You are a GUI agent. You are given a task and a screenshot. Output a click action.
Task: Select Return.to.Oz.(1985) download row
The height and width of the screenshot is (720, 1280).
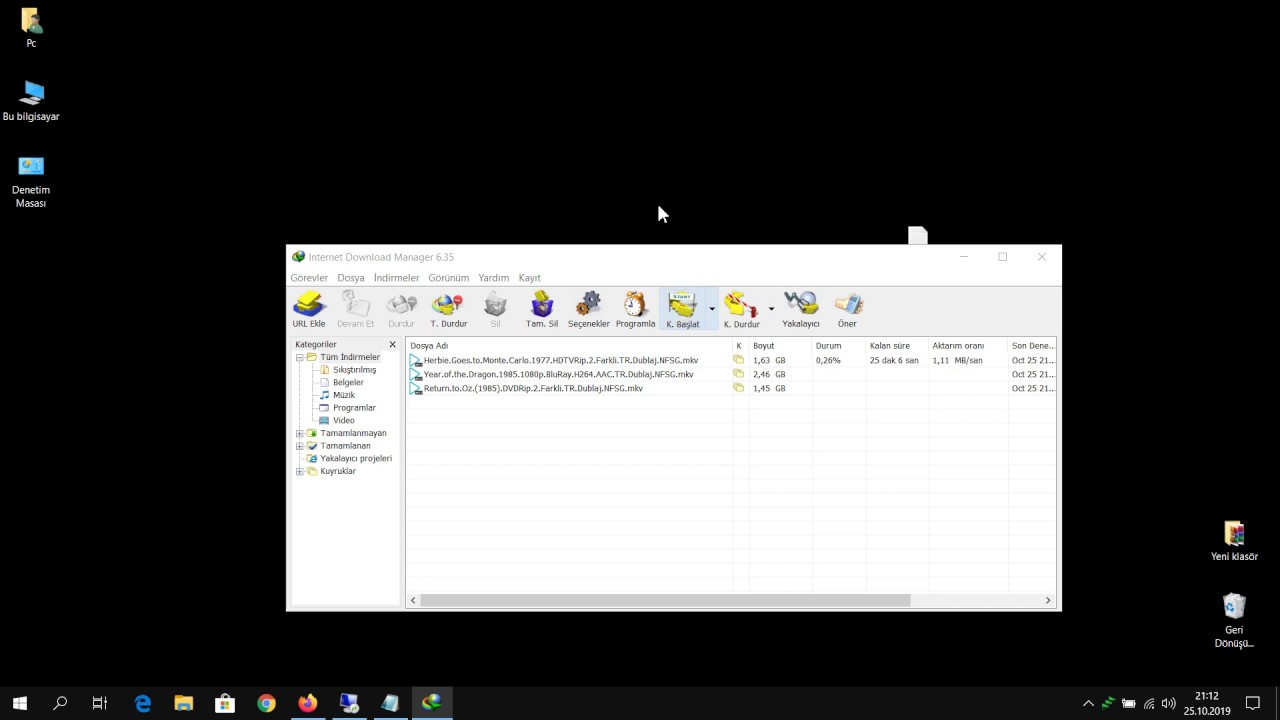pos(731,388)
